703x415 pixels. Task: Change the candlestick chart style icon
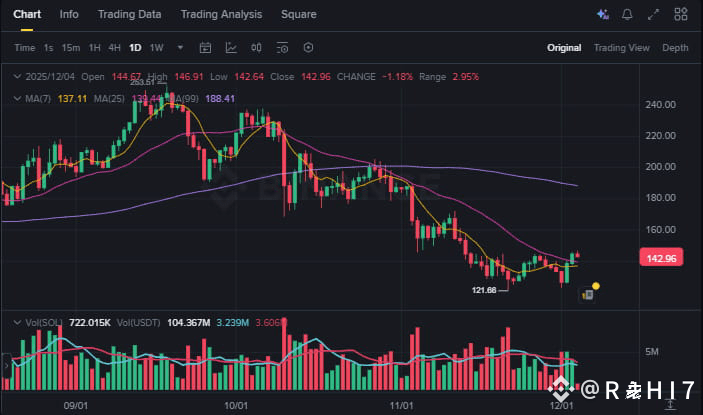coord(256,48)
